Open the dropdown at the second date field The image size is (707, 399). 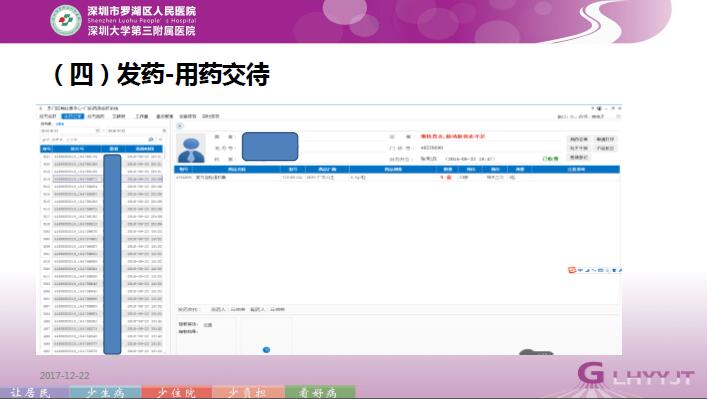point(164,131)
